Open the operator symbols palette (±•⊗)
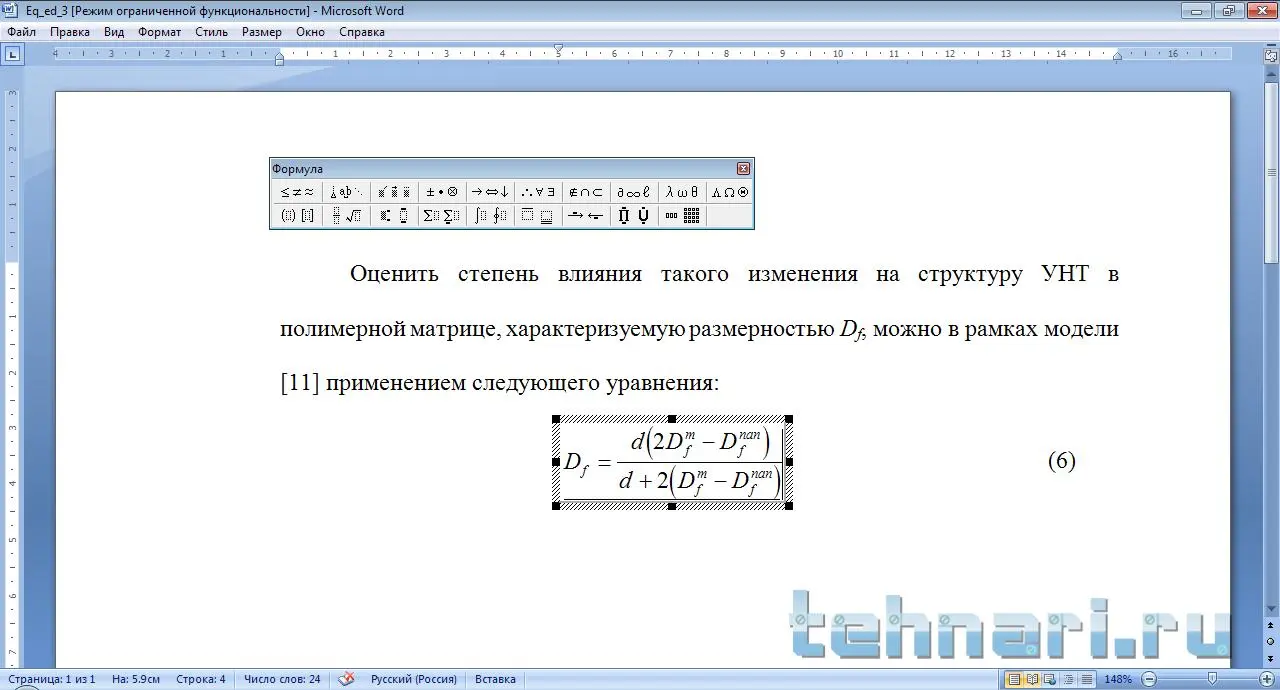The image size is (1280, 690). click(x=442, y=192)
